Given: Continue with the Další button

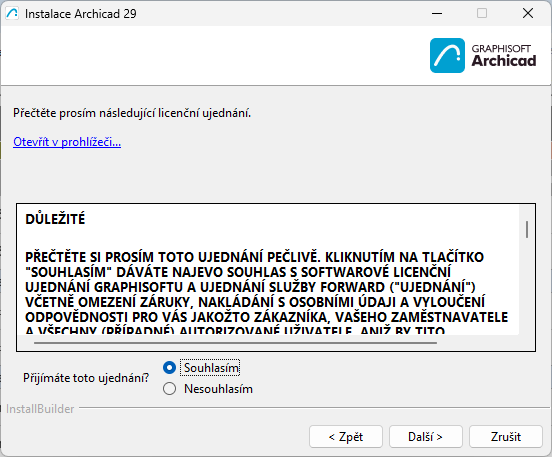Looking at the screenshot, I should click(x=426, y=437).
